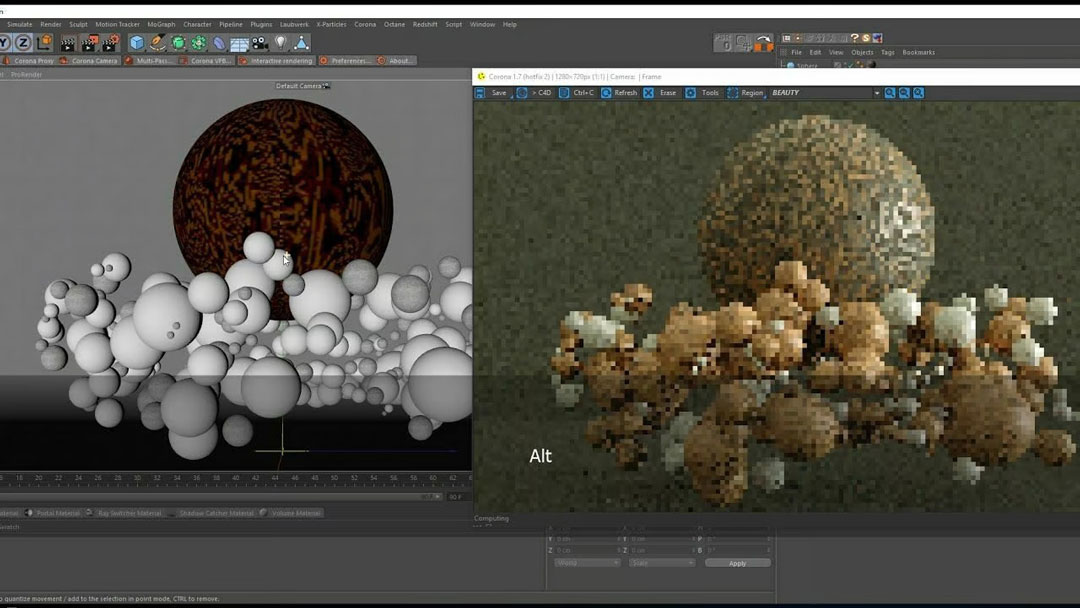Open Edit Render Settings clapperboard icon
Viewport: 1080px width, 608px height.
tap(111, 43)
